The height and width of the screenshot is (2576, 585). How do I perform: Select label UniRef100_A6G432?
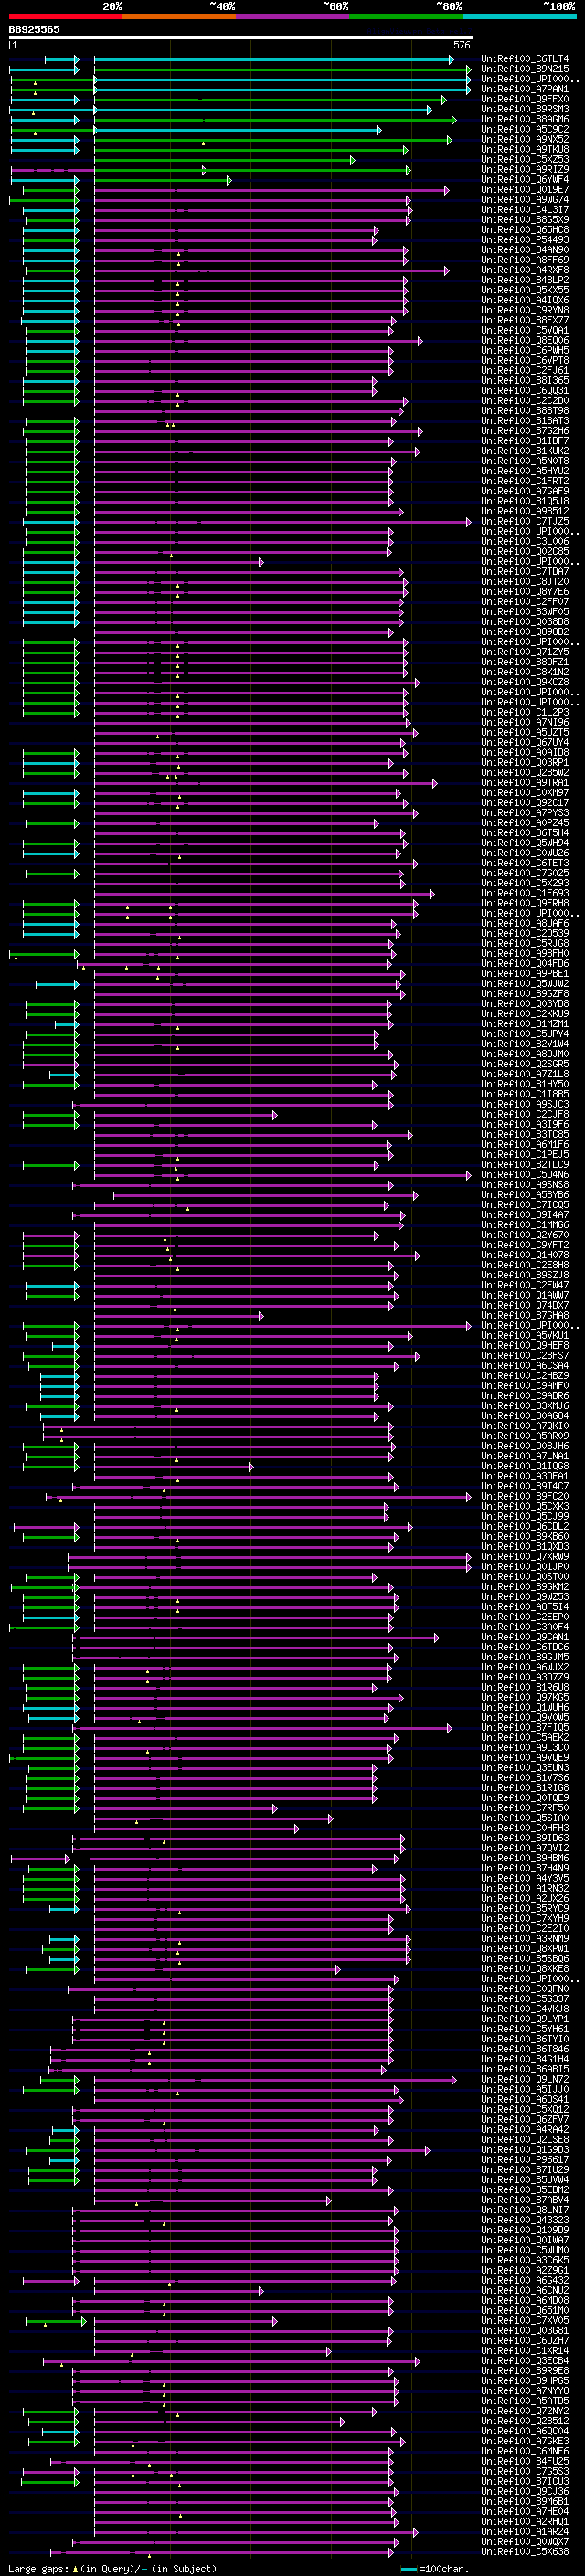[x=525, y=2280]
